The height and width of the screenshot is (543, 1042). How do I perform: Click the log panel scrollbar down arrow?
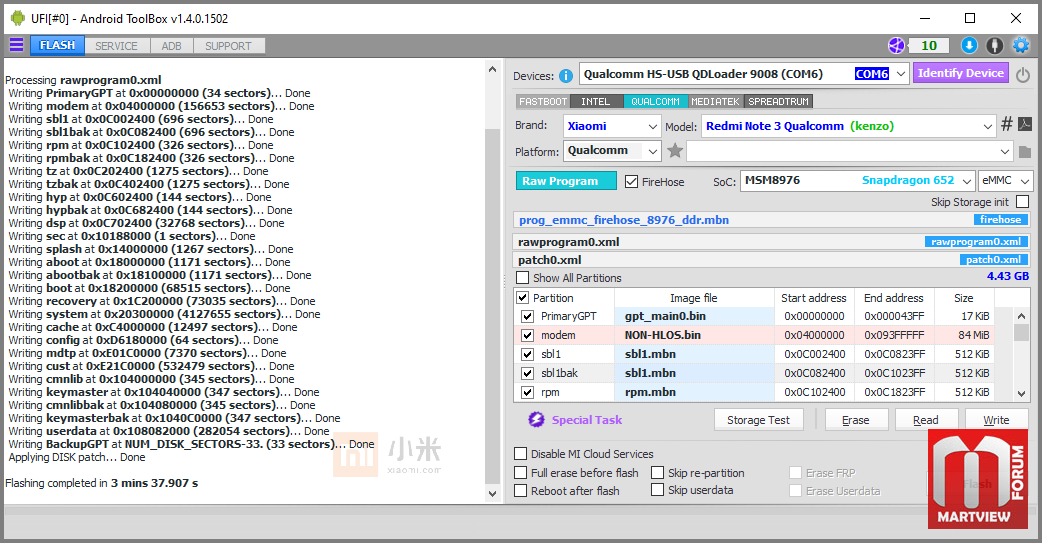point(492,494)
